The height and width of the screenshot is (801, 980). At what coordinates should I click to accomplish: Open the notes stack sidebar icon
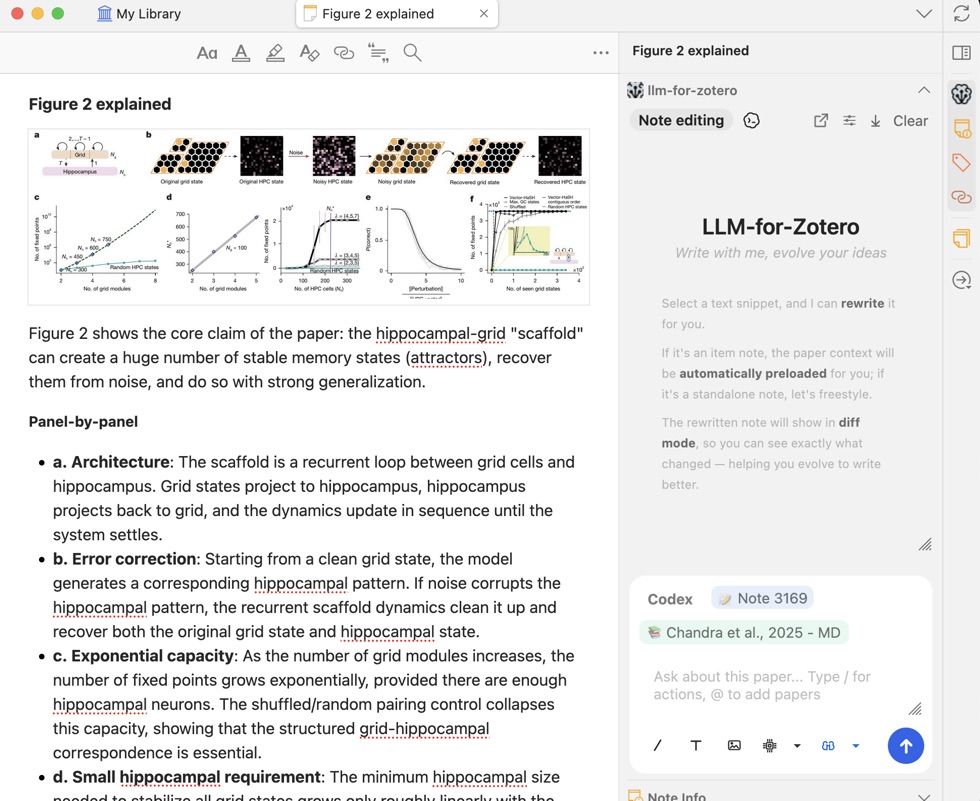pos(961,238)
